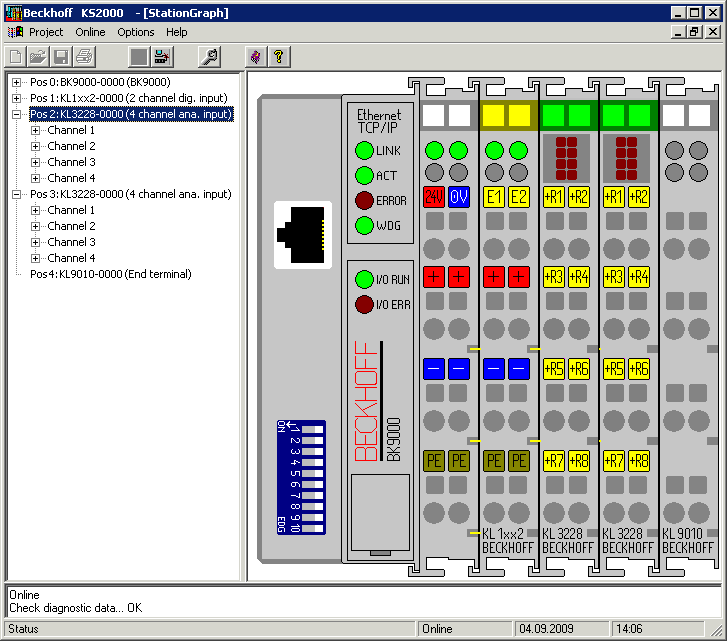
Task: Click the I/O ERR LED
Action: point(364,305)
